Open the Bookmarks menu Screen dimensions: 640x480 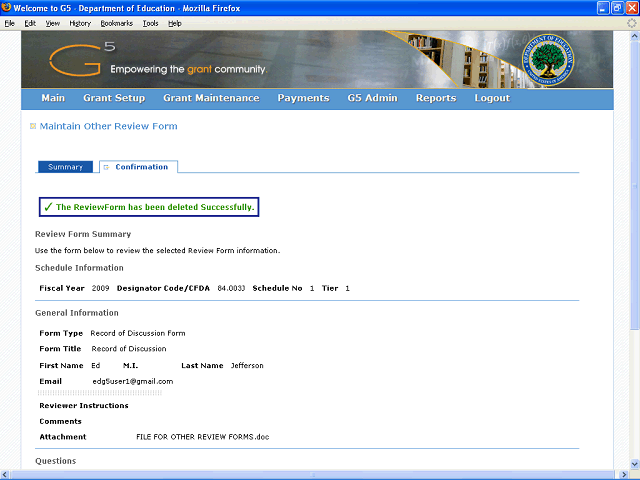click(116, 23)
